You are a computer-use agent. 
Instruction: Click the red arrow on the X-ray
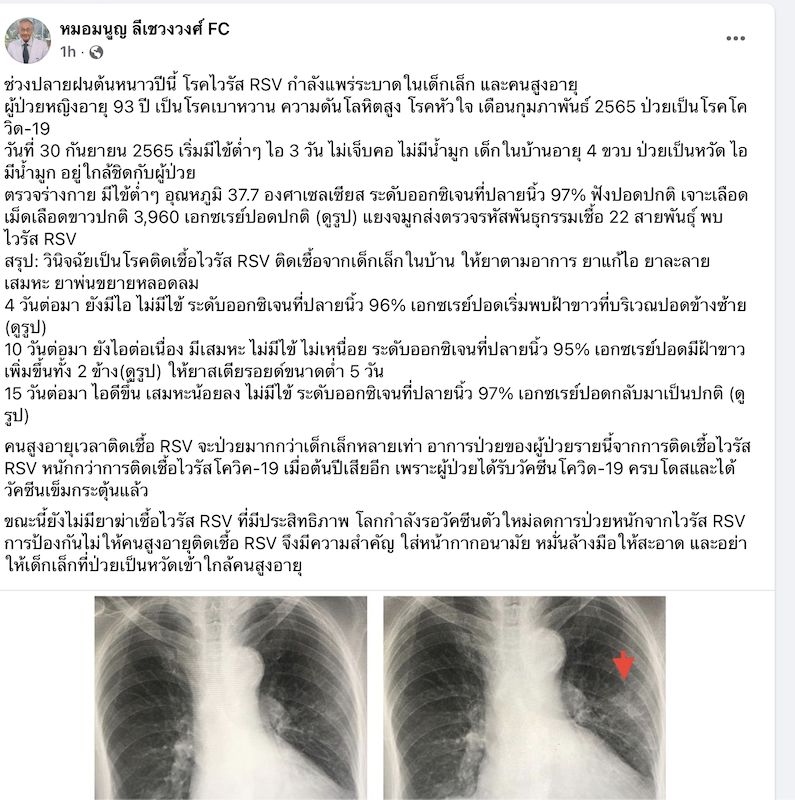[624, 666]
